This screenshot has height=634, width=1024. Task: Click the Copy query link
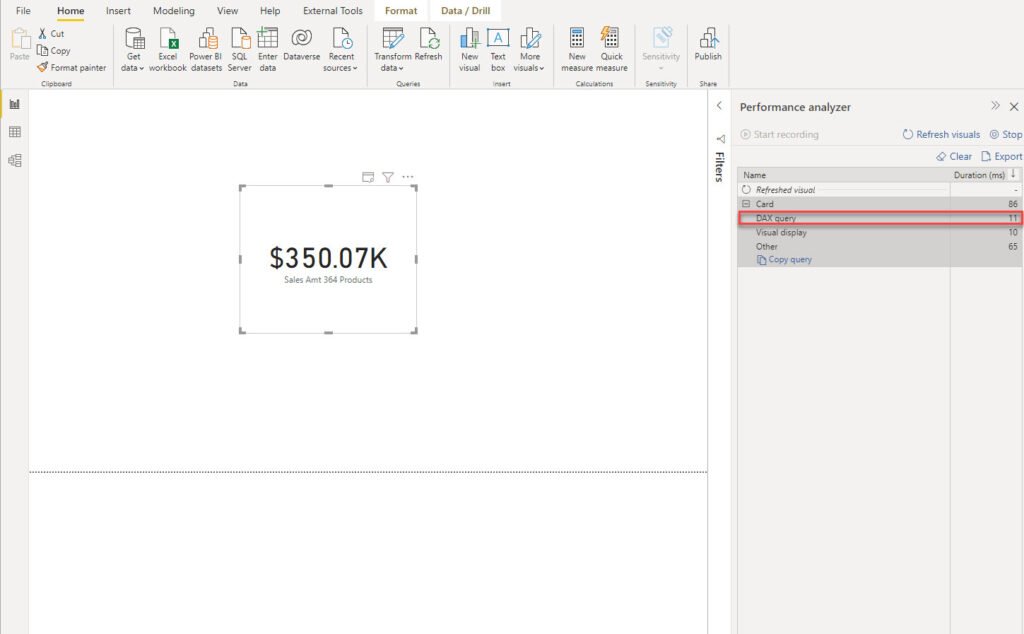click(784, 260)
